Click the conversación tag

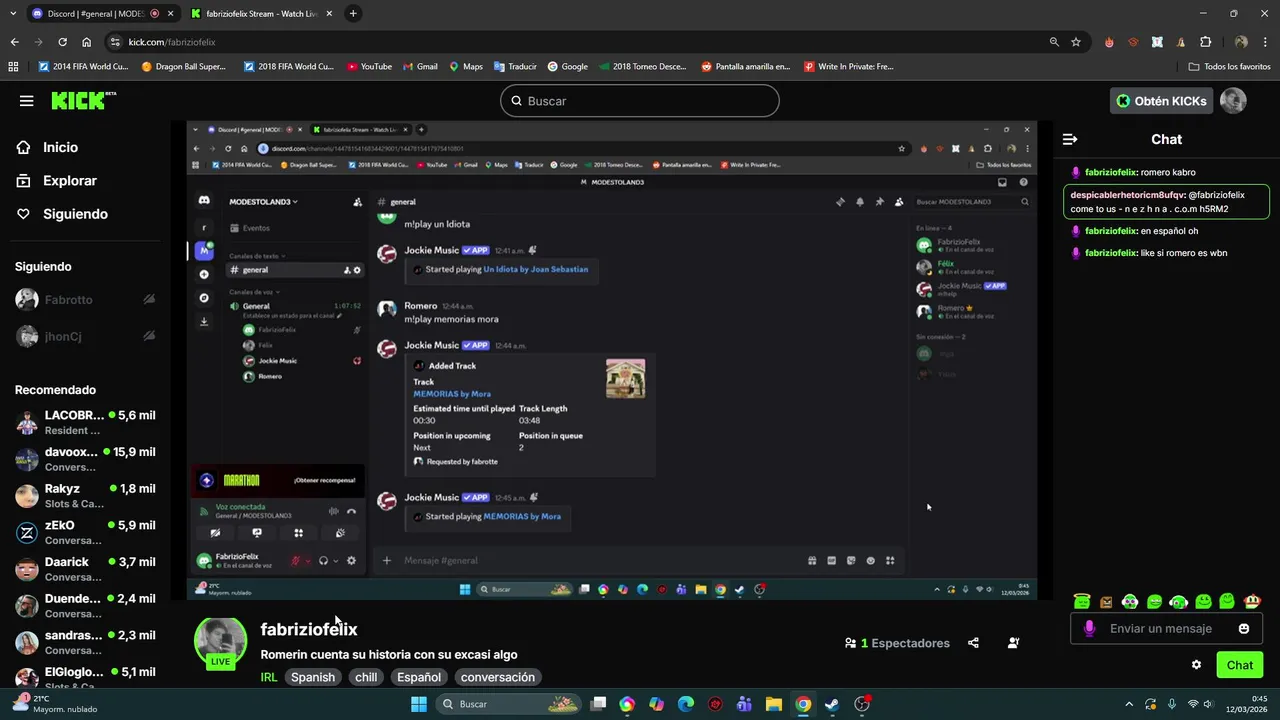click(x=498, y=677)
